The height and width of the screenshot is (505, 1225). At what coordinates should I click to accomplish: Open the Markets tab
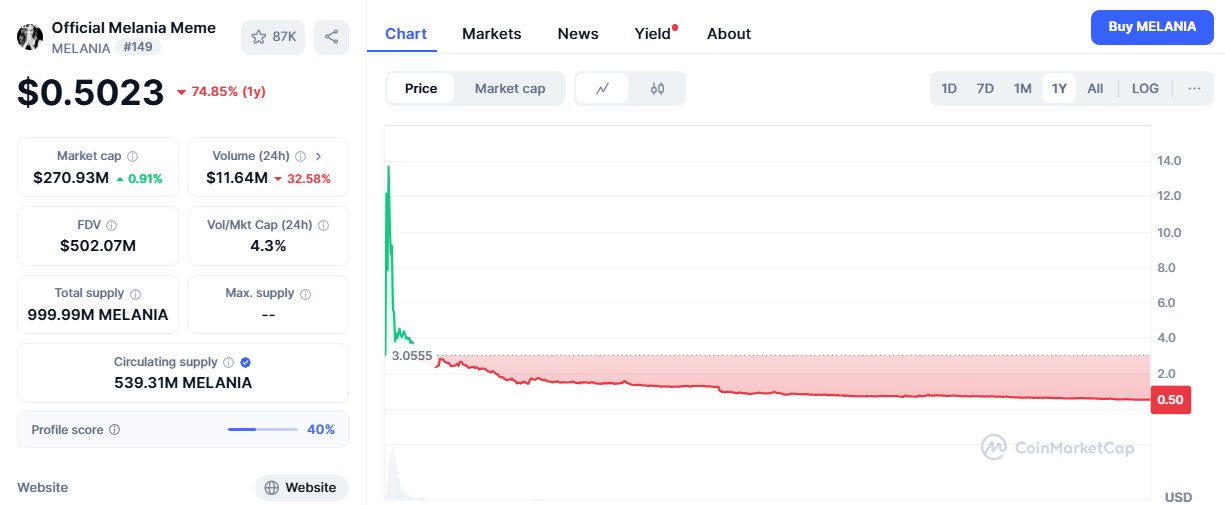click(491, 34)
